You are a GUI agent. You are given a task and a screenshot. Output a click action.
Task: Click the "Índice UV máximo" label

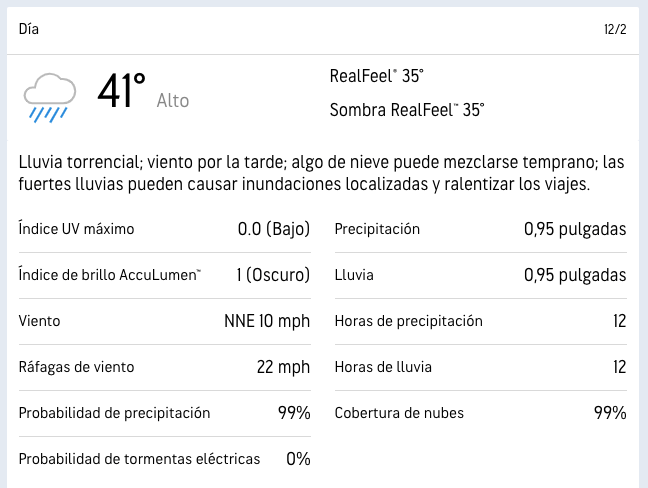tap(76, 229)
